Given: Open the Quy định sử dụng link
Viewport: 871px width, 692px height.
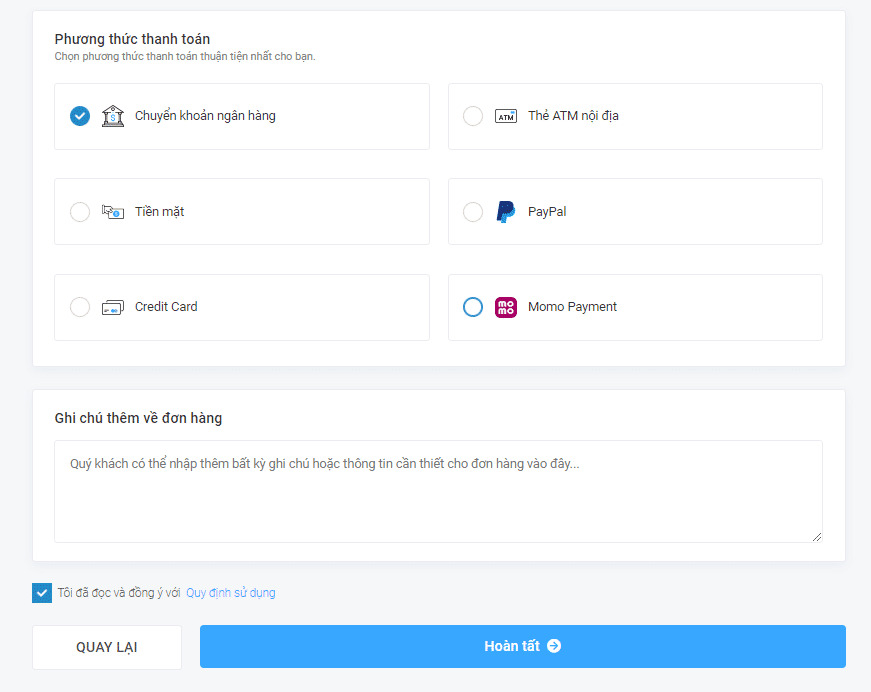Looking at the screenshot, I should pos(230,593).
